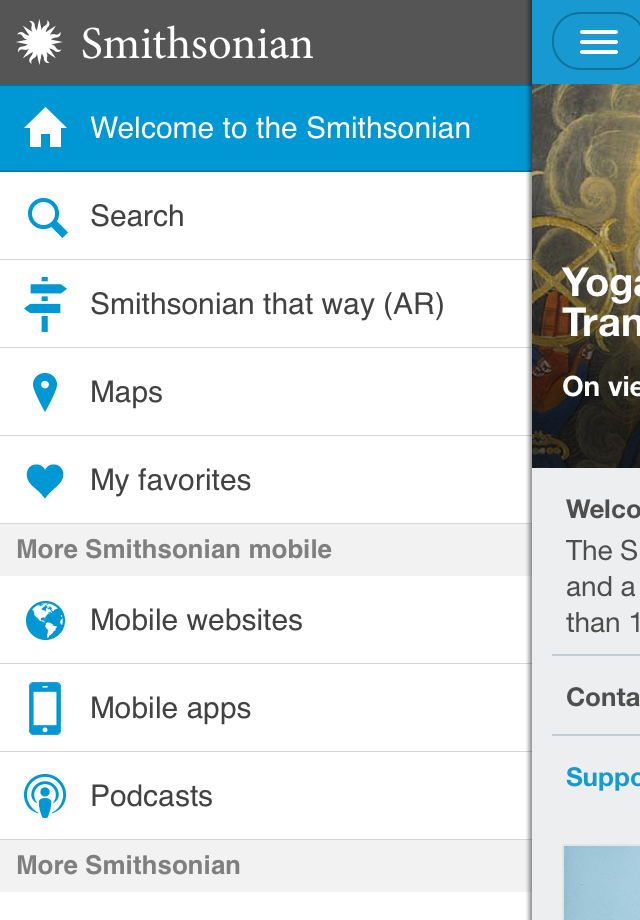Viewport: 640px width, 920px height.
Task: Click the Podcasts broadcast icon
Action: coord(45,796)
